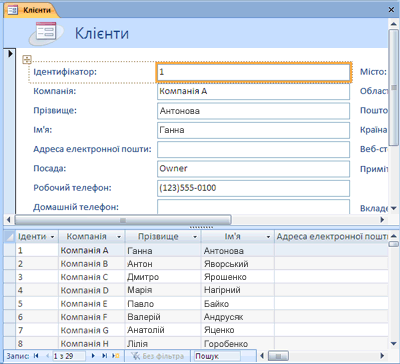Open the Клієнти document tab
Image resolution: width=400 pixels, height=364 pixels.
[x=32, y=10]
